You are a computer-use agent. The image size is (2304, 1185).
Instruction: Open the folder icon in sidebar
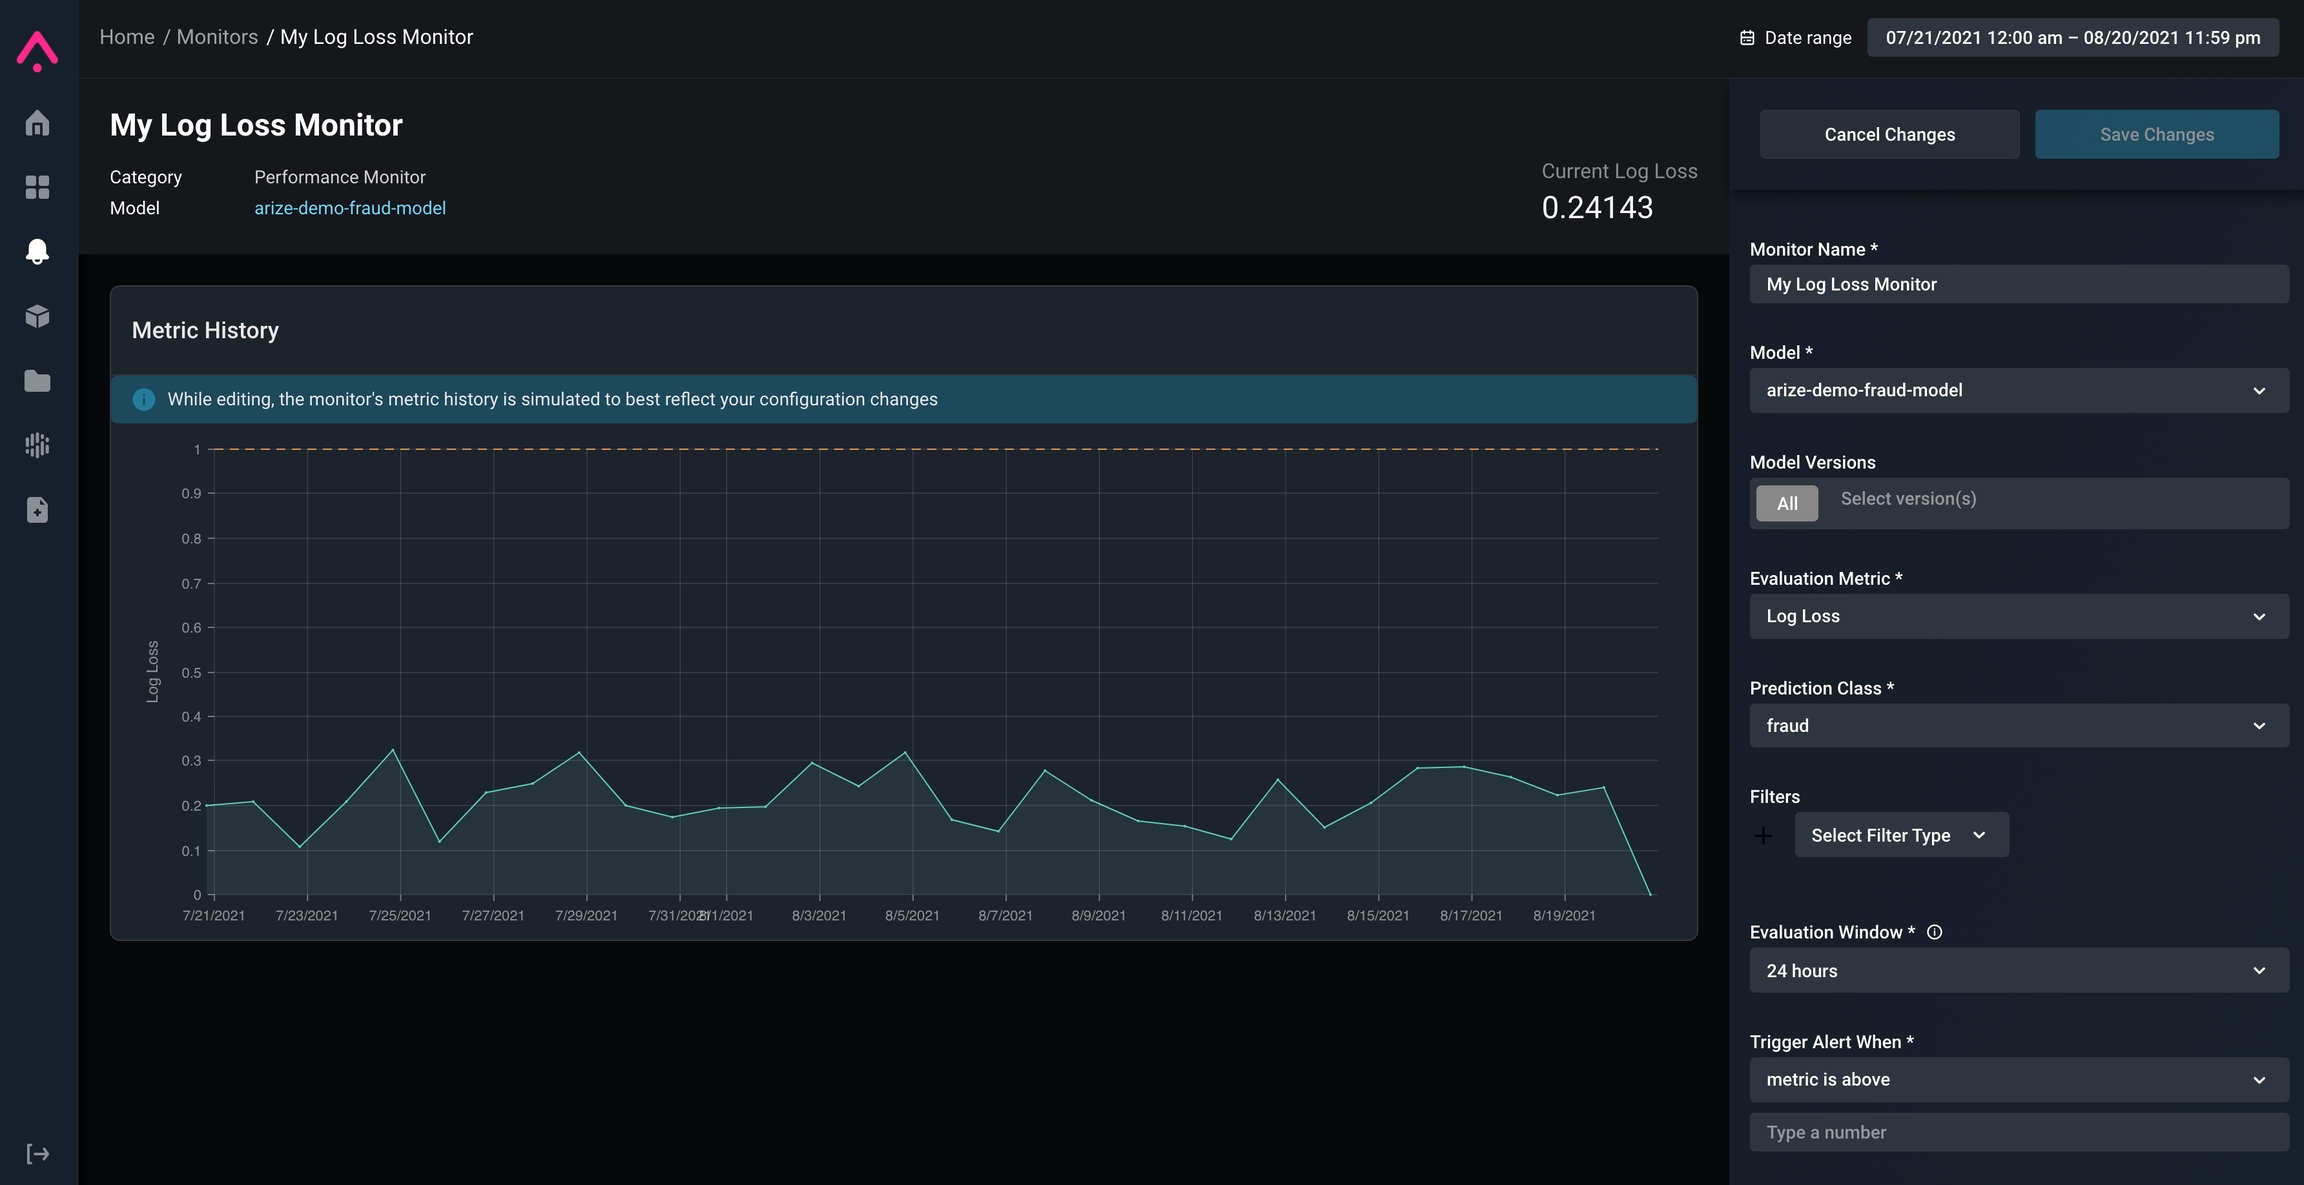38,381
